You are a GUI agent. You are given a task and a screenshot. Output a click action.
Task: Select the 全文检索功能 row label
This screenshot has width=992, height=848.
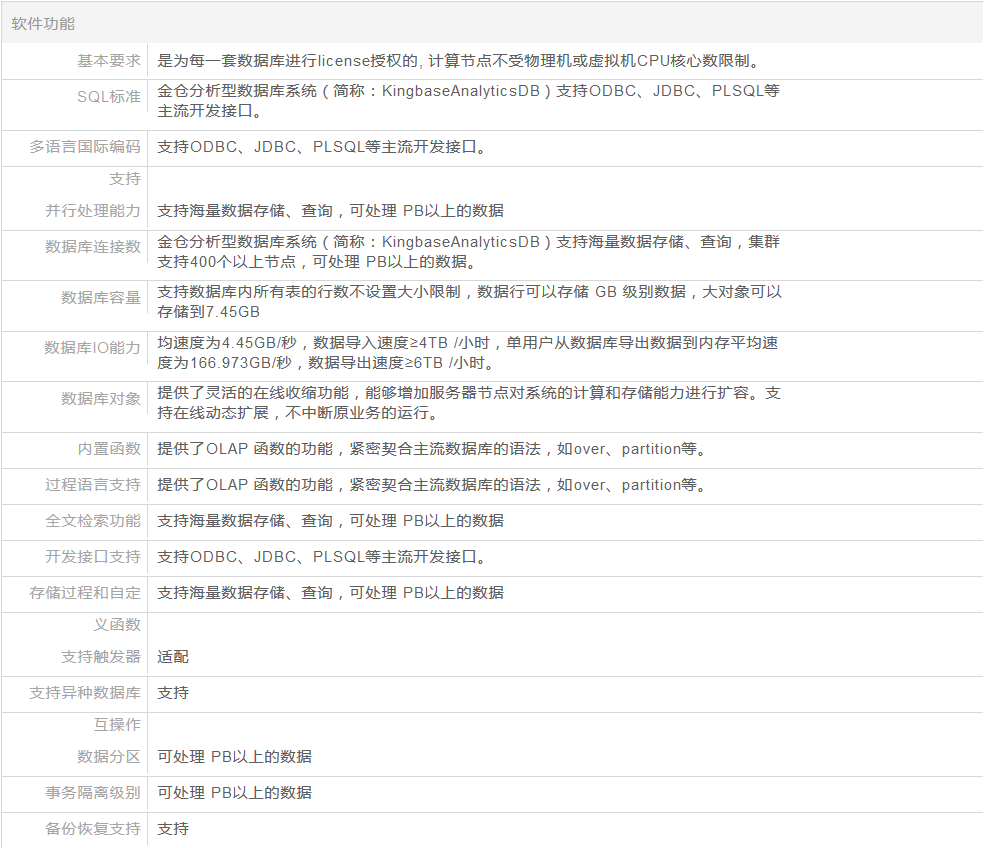(x=93, y=521)
